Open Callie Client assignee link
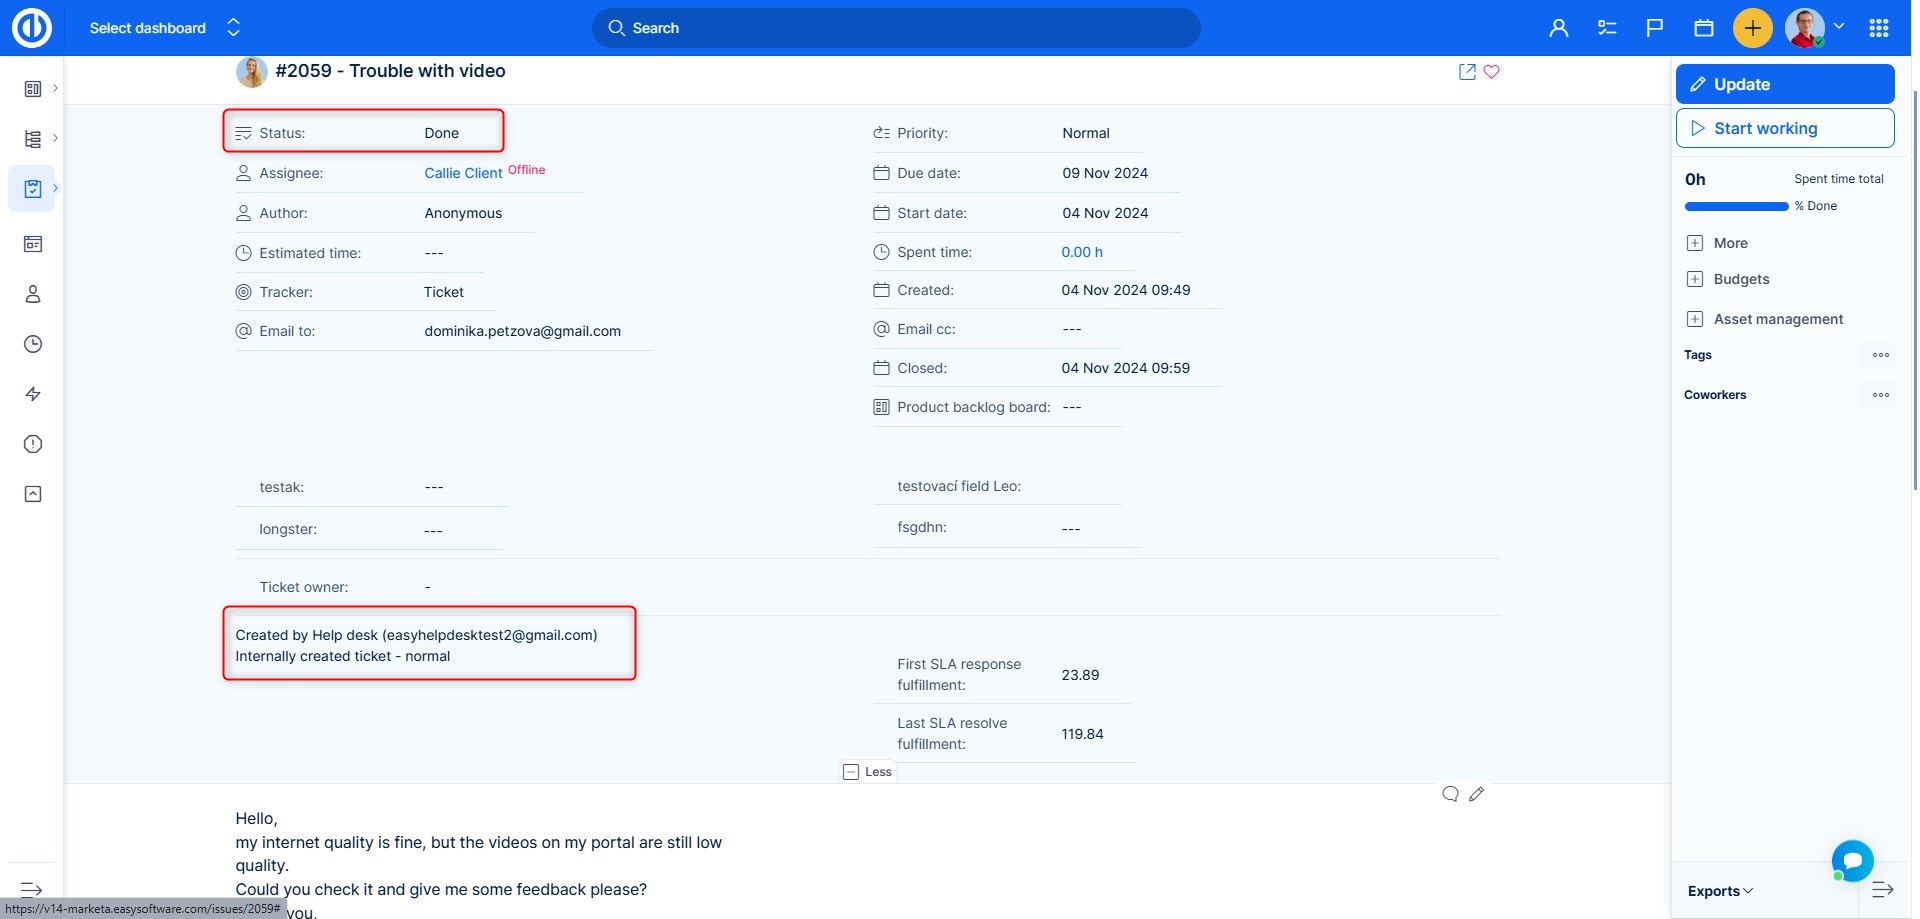Viewport: 1920px width, 919px height. pos(463,173)
